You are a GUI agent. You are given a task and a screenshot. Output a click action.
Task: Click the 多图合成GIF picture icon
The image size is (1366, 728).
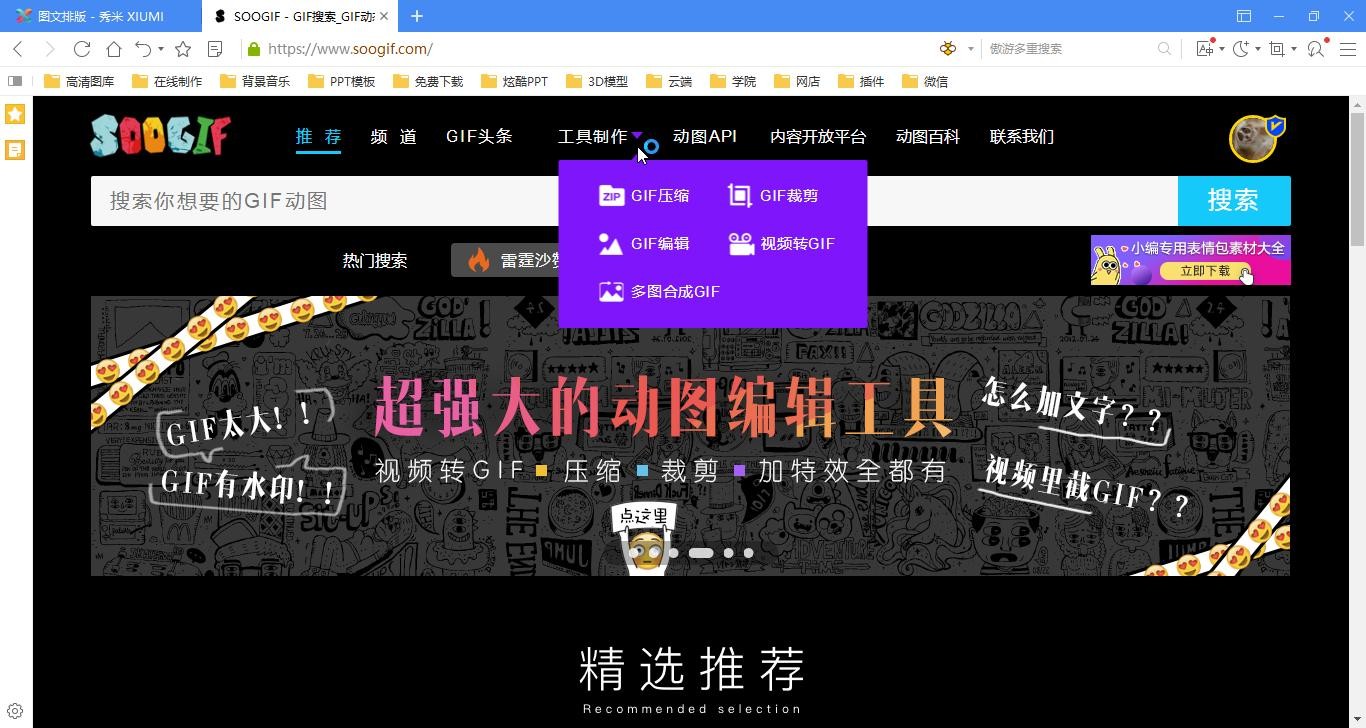pos(611,292)
